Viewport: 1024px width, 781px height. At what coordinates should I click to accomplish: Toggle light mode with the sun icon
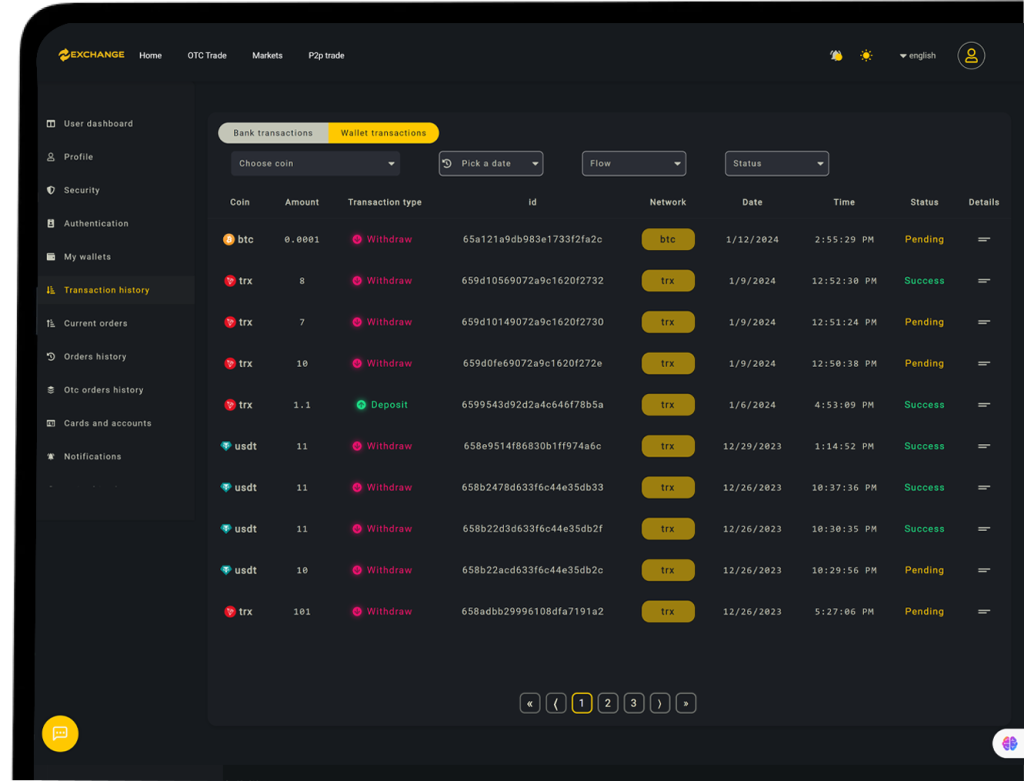click(866, 56)
